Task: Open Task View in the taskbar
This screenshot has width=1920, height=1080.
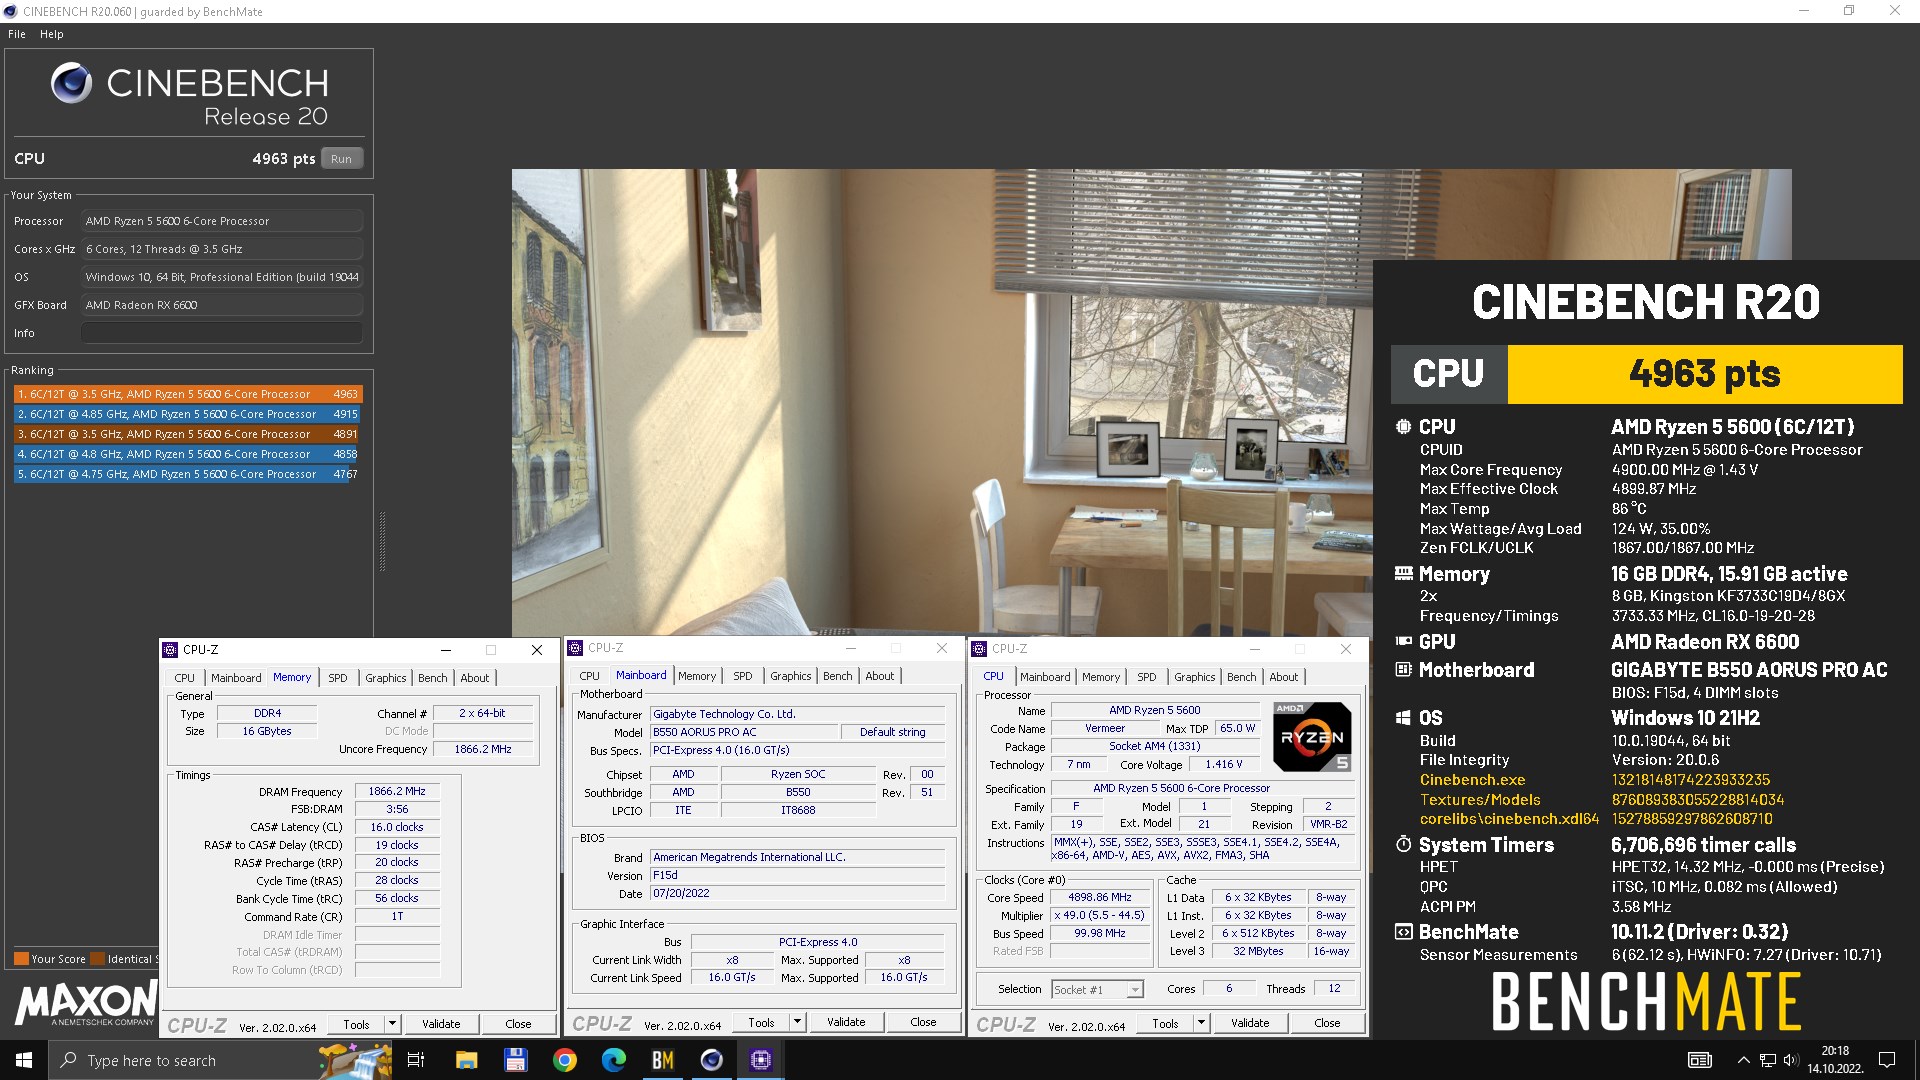Action: 416,1060
